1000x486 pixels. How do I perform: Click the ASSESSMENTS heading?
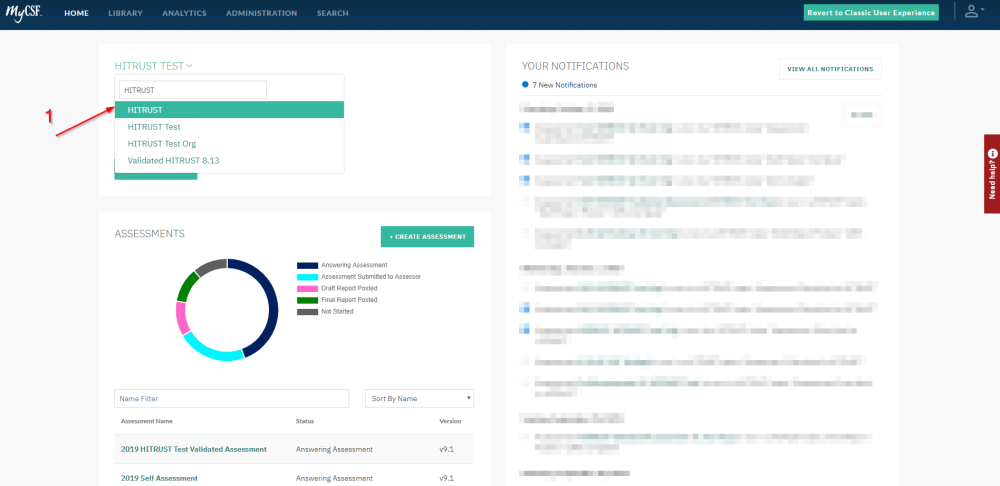coord(150,233)
